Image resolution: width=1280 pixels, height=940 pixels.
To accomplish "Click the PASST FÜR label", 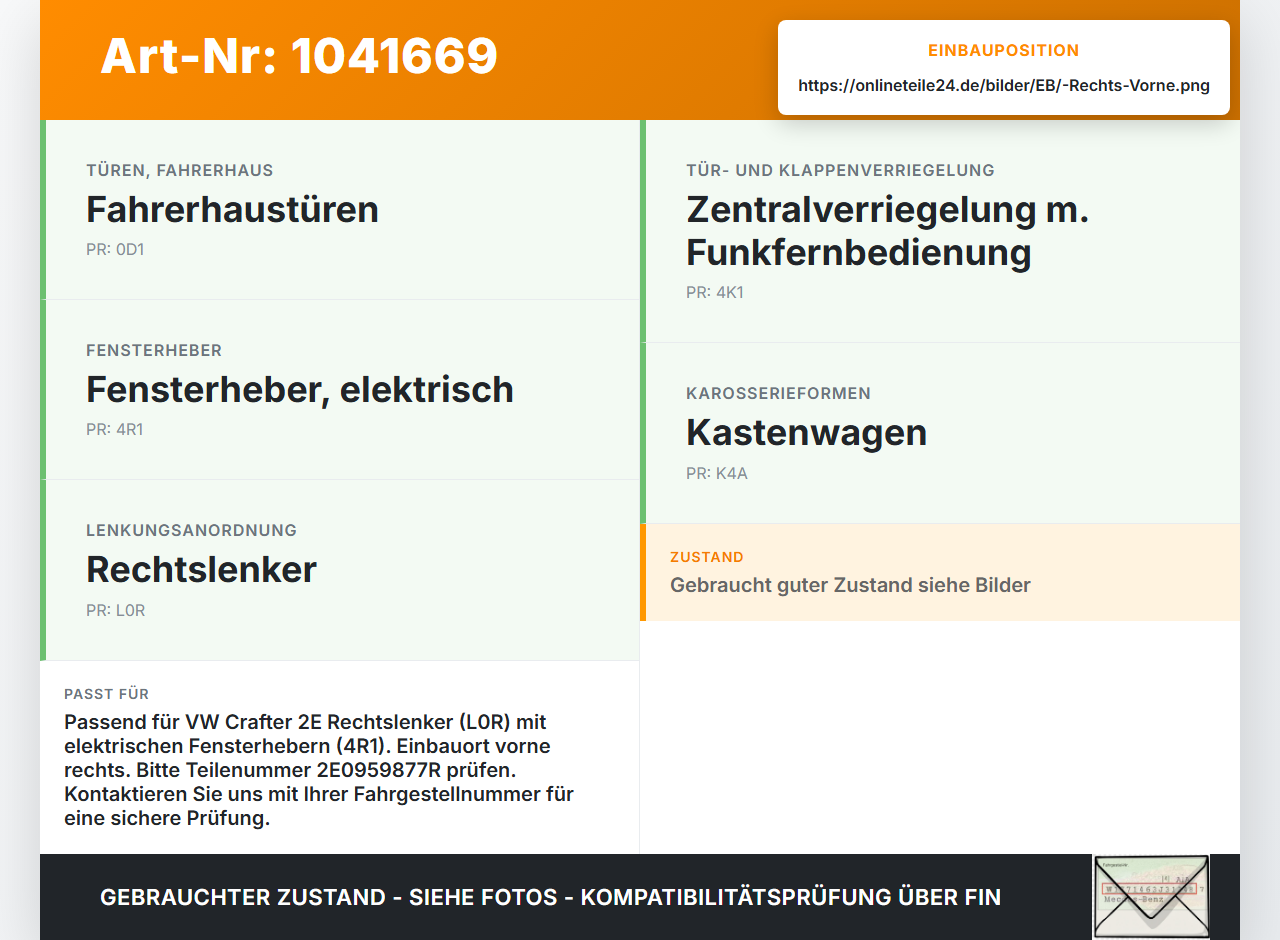I will [107, 694].
